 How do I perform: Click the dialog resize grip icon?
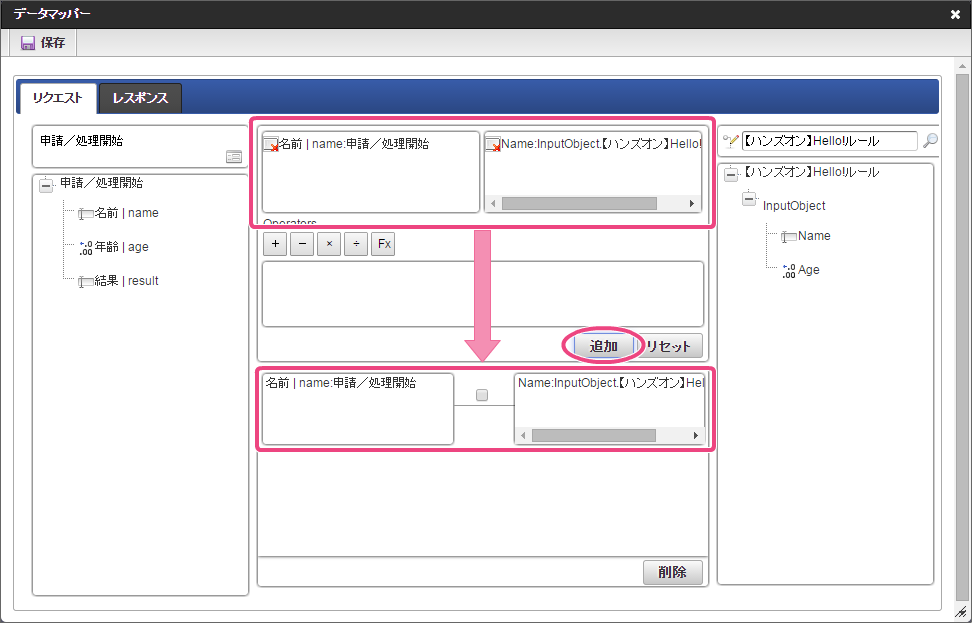[961, 612]
